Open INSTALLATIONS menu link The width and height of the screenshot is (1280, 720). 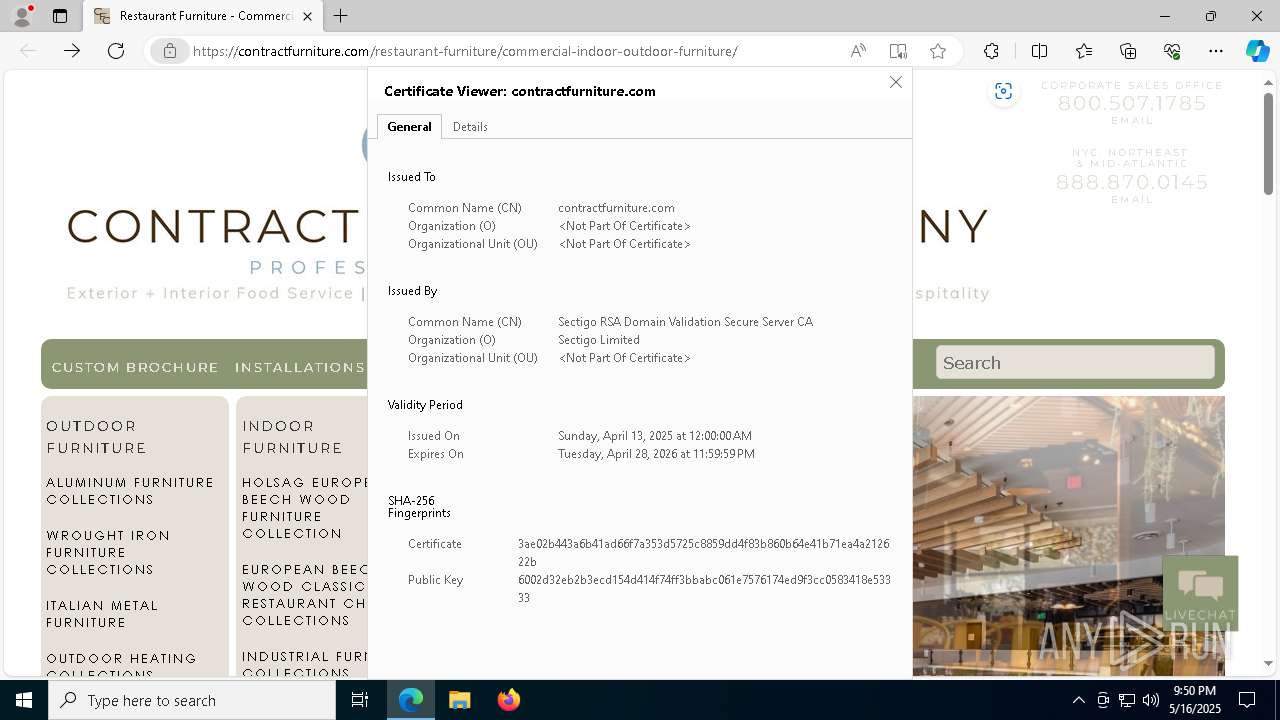[x=300, y=367]
